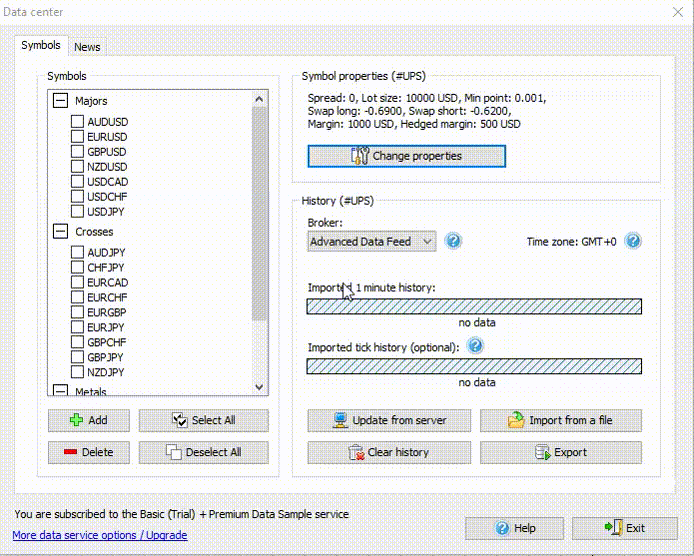Image resolution: width=694 pixels, height=556 pixels.
Task: Click the help icon beside Time zone GMT+0
Action: (633, 241)
